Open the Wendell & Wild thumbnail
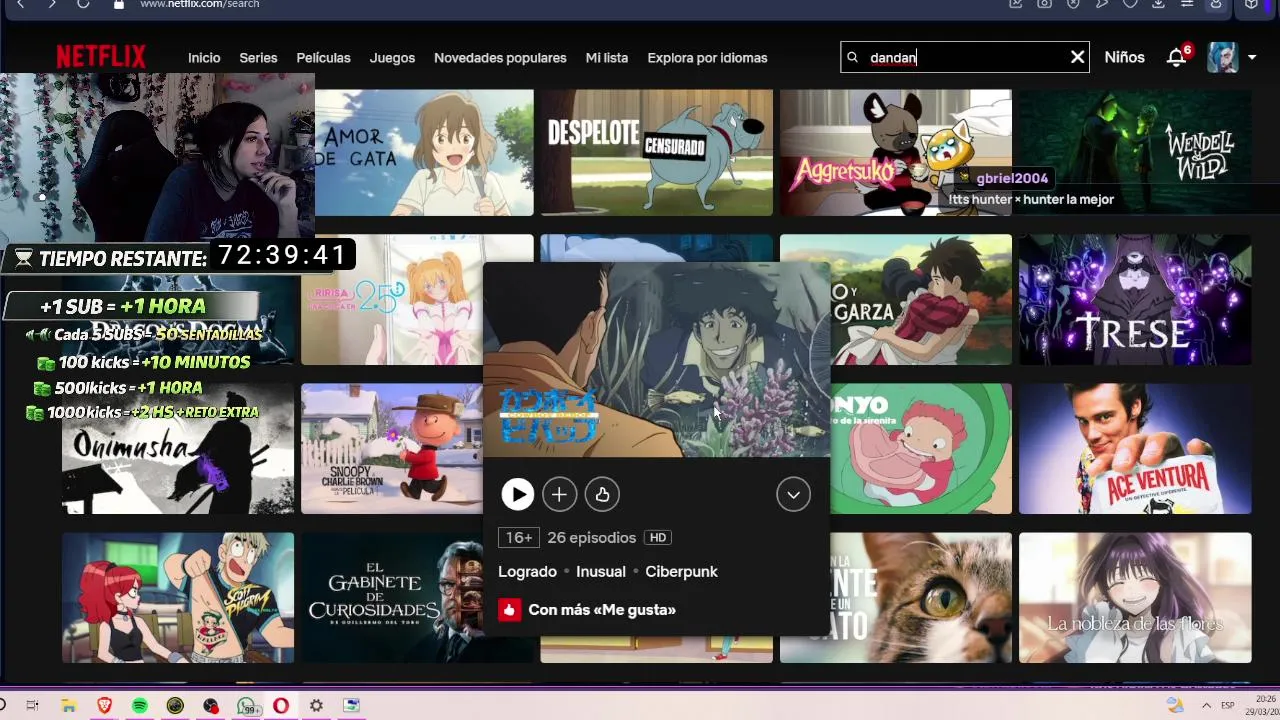 coord(1135,152)
